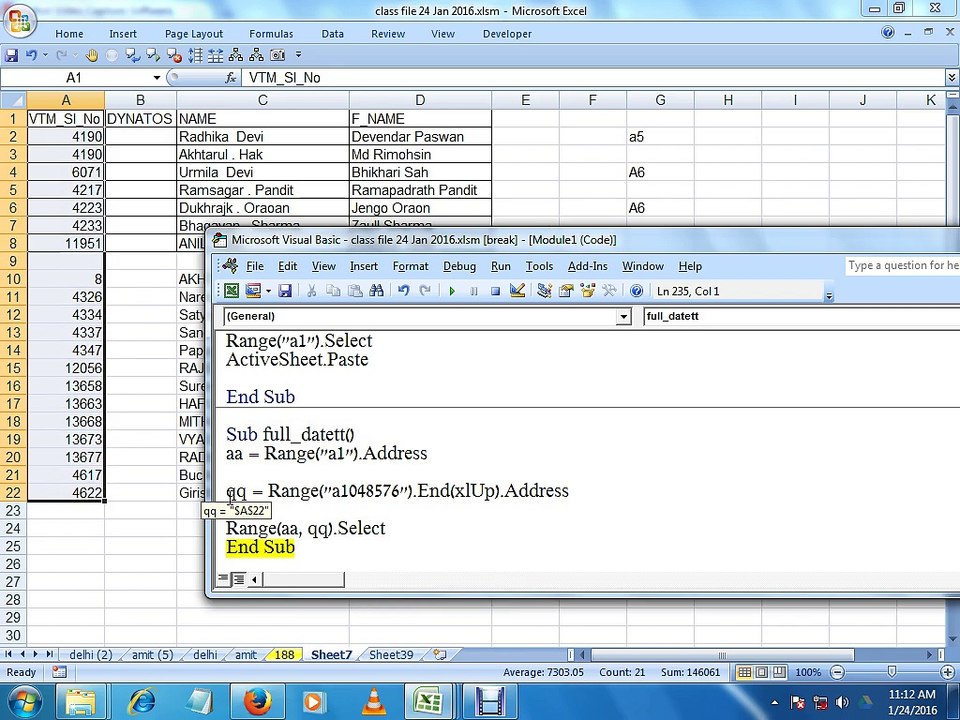
Task: Switch to the delhi (2) worksheet tab
Action: pos(91,654)
